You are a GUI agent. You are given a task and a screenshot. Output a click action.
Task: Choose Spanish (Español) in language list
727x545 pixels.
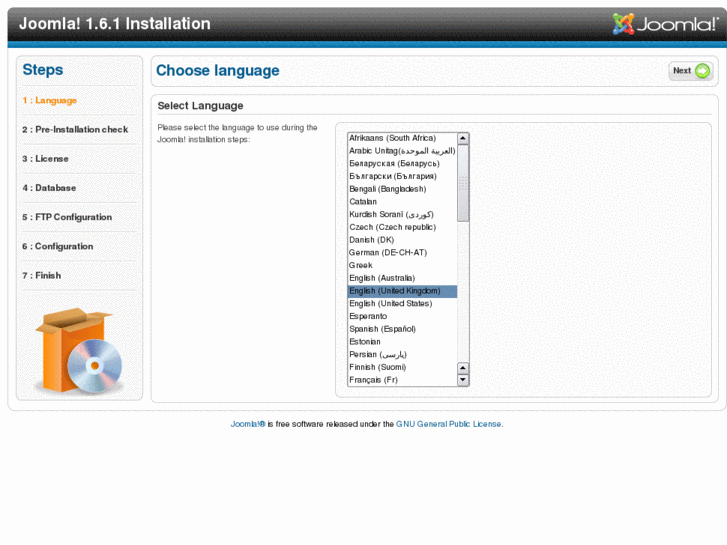coord(402,329)
